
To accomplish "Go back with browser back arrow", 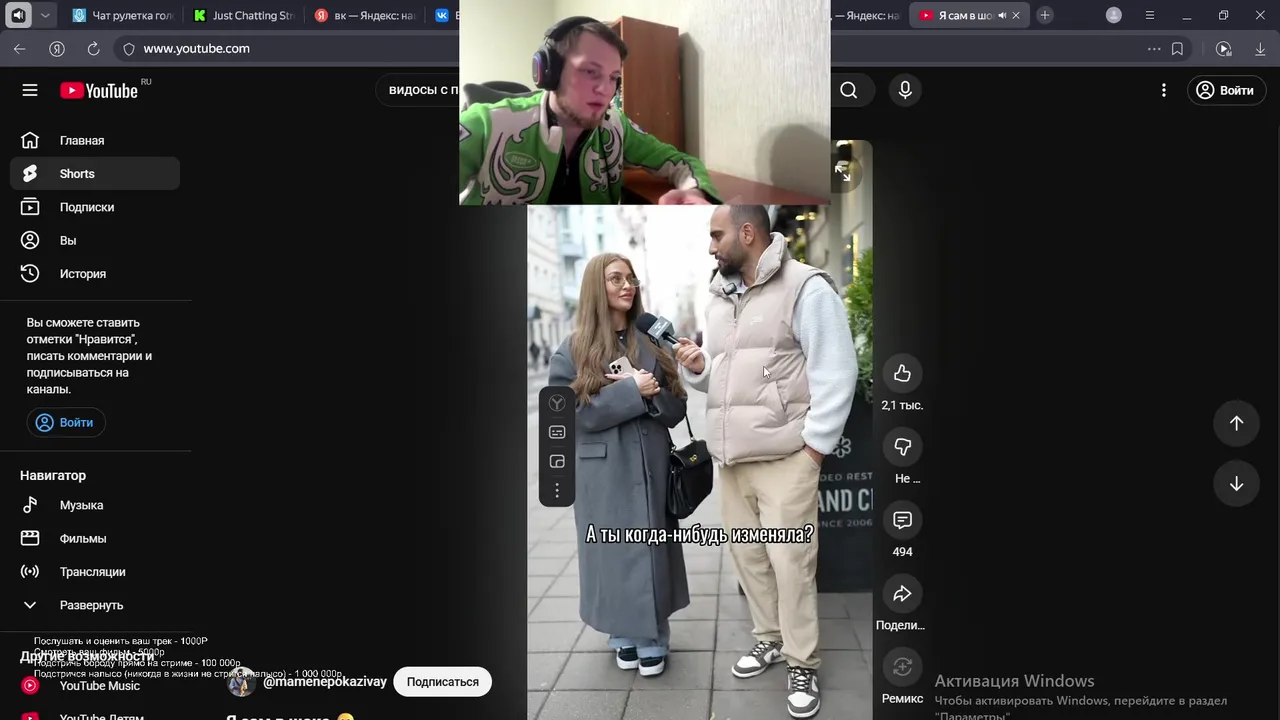I will pos(20,48).
